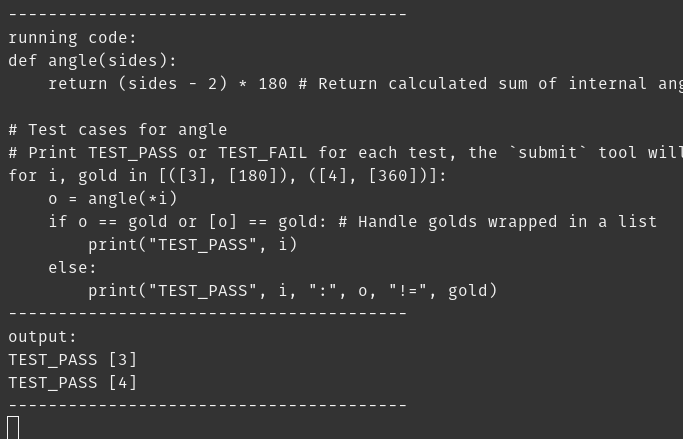Click the "output:" label line
Image resolution: width=683 pixels, height=439 pixels.
click(x=42, y=337)
